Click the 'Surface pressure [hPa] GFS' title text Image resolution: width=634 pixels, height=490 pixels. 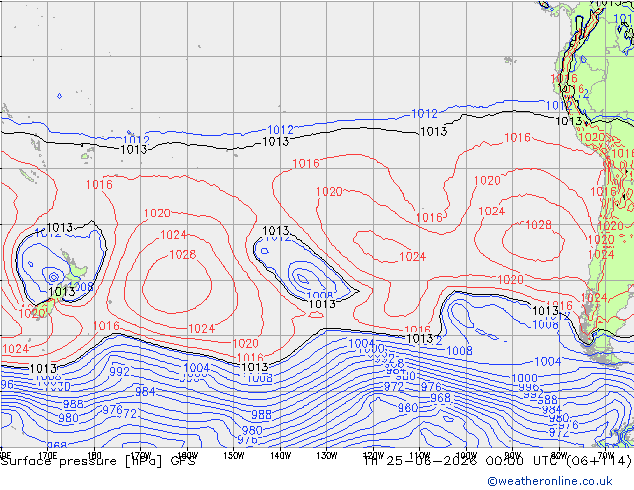pyautogui.click(x=98, y=461)
